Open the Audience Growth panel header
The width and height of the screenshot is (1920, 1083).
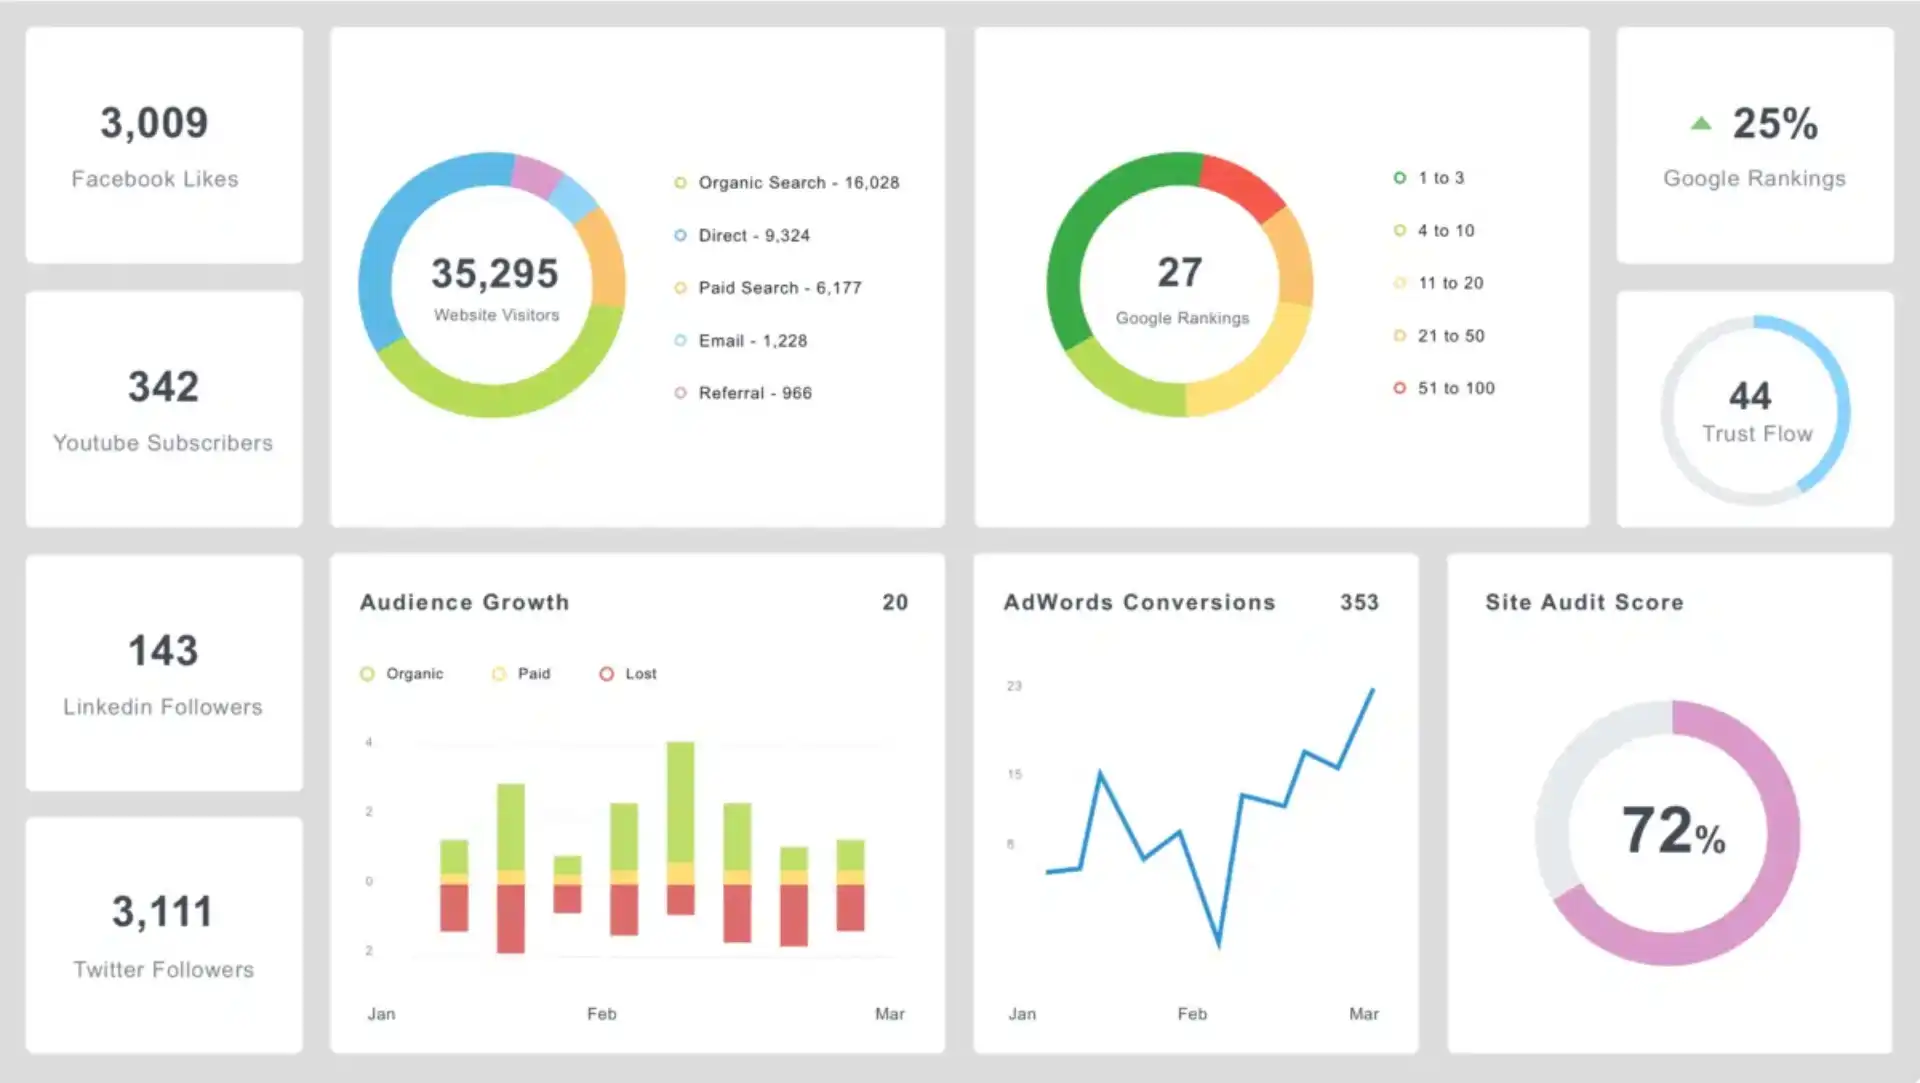(464, 602)
